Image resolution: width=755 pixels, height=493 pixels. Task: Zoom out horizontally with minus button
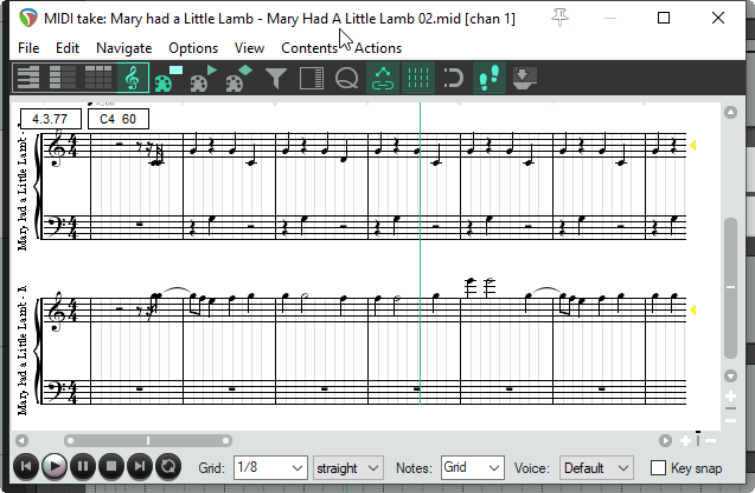(x=711, y=441)
